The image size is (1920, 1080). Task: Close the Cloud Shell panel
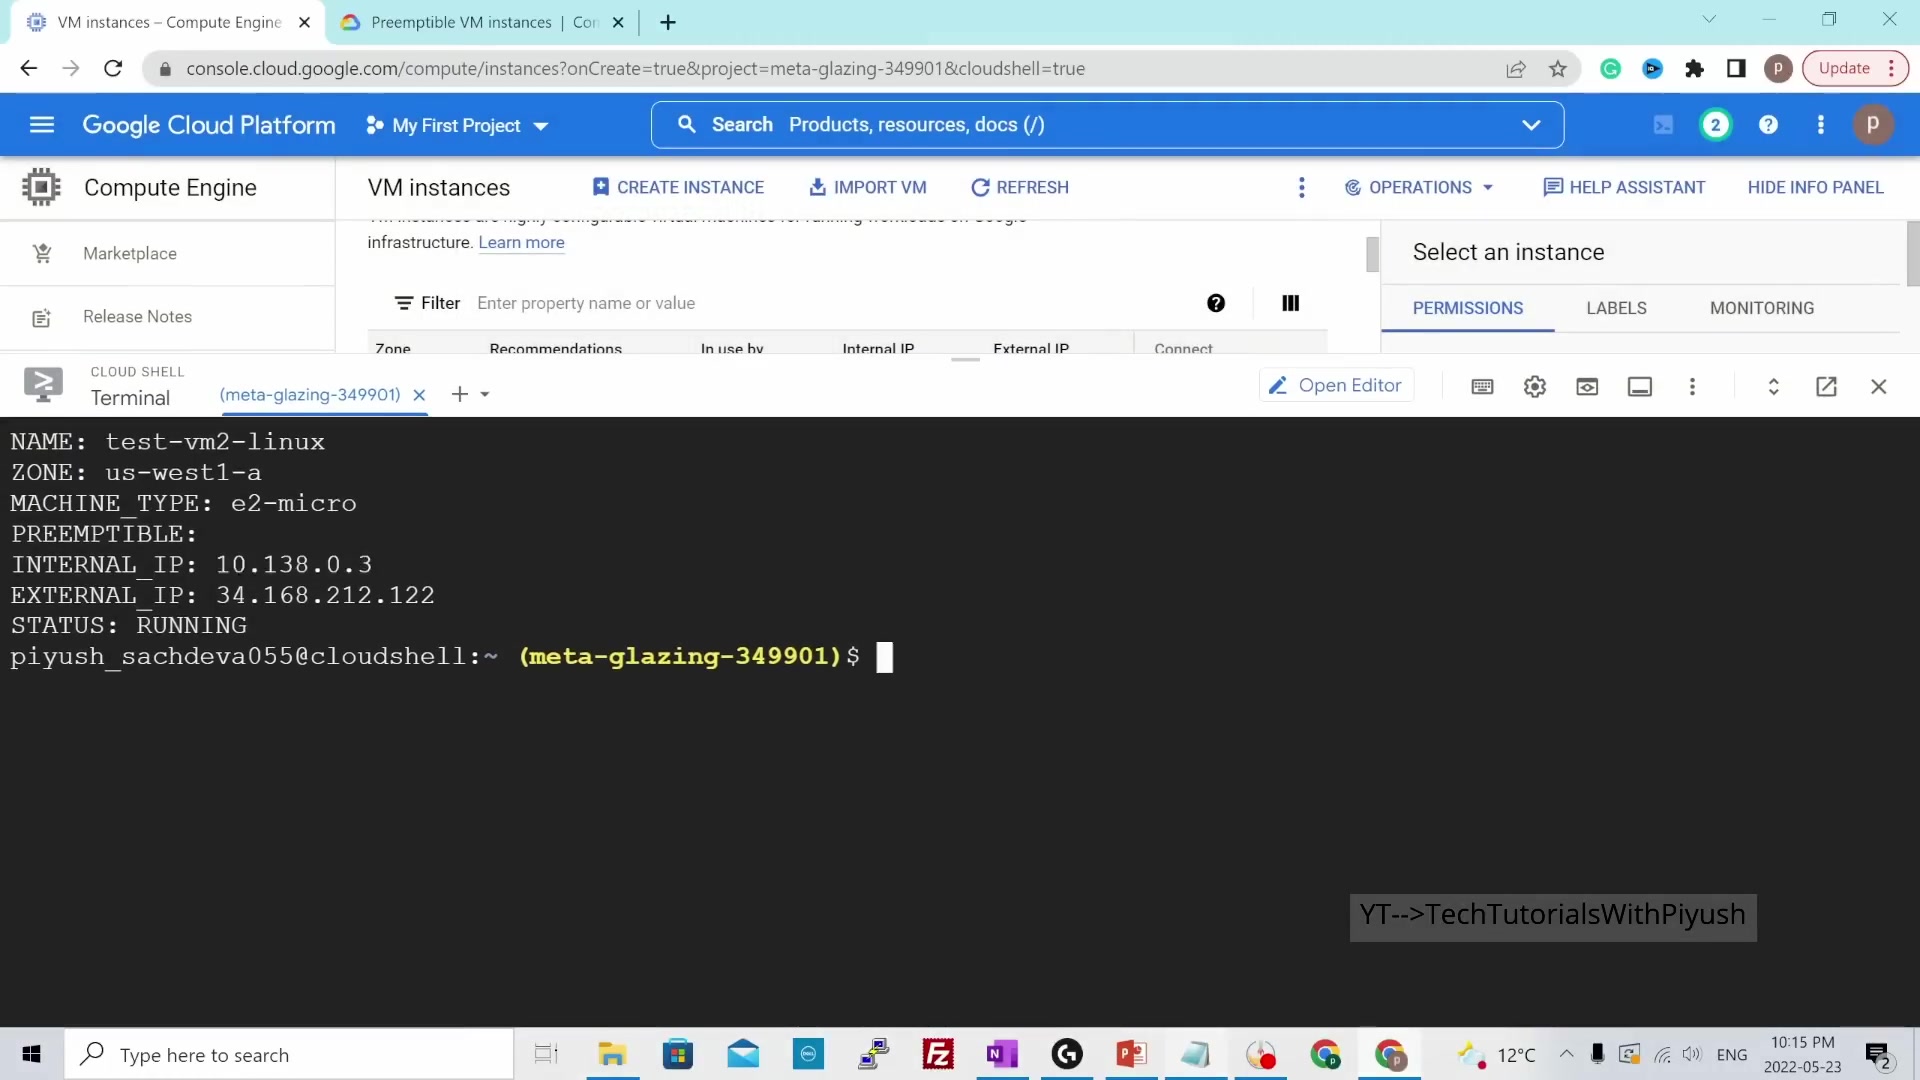point(1879,387)
